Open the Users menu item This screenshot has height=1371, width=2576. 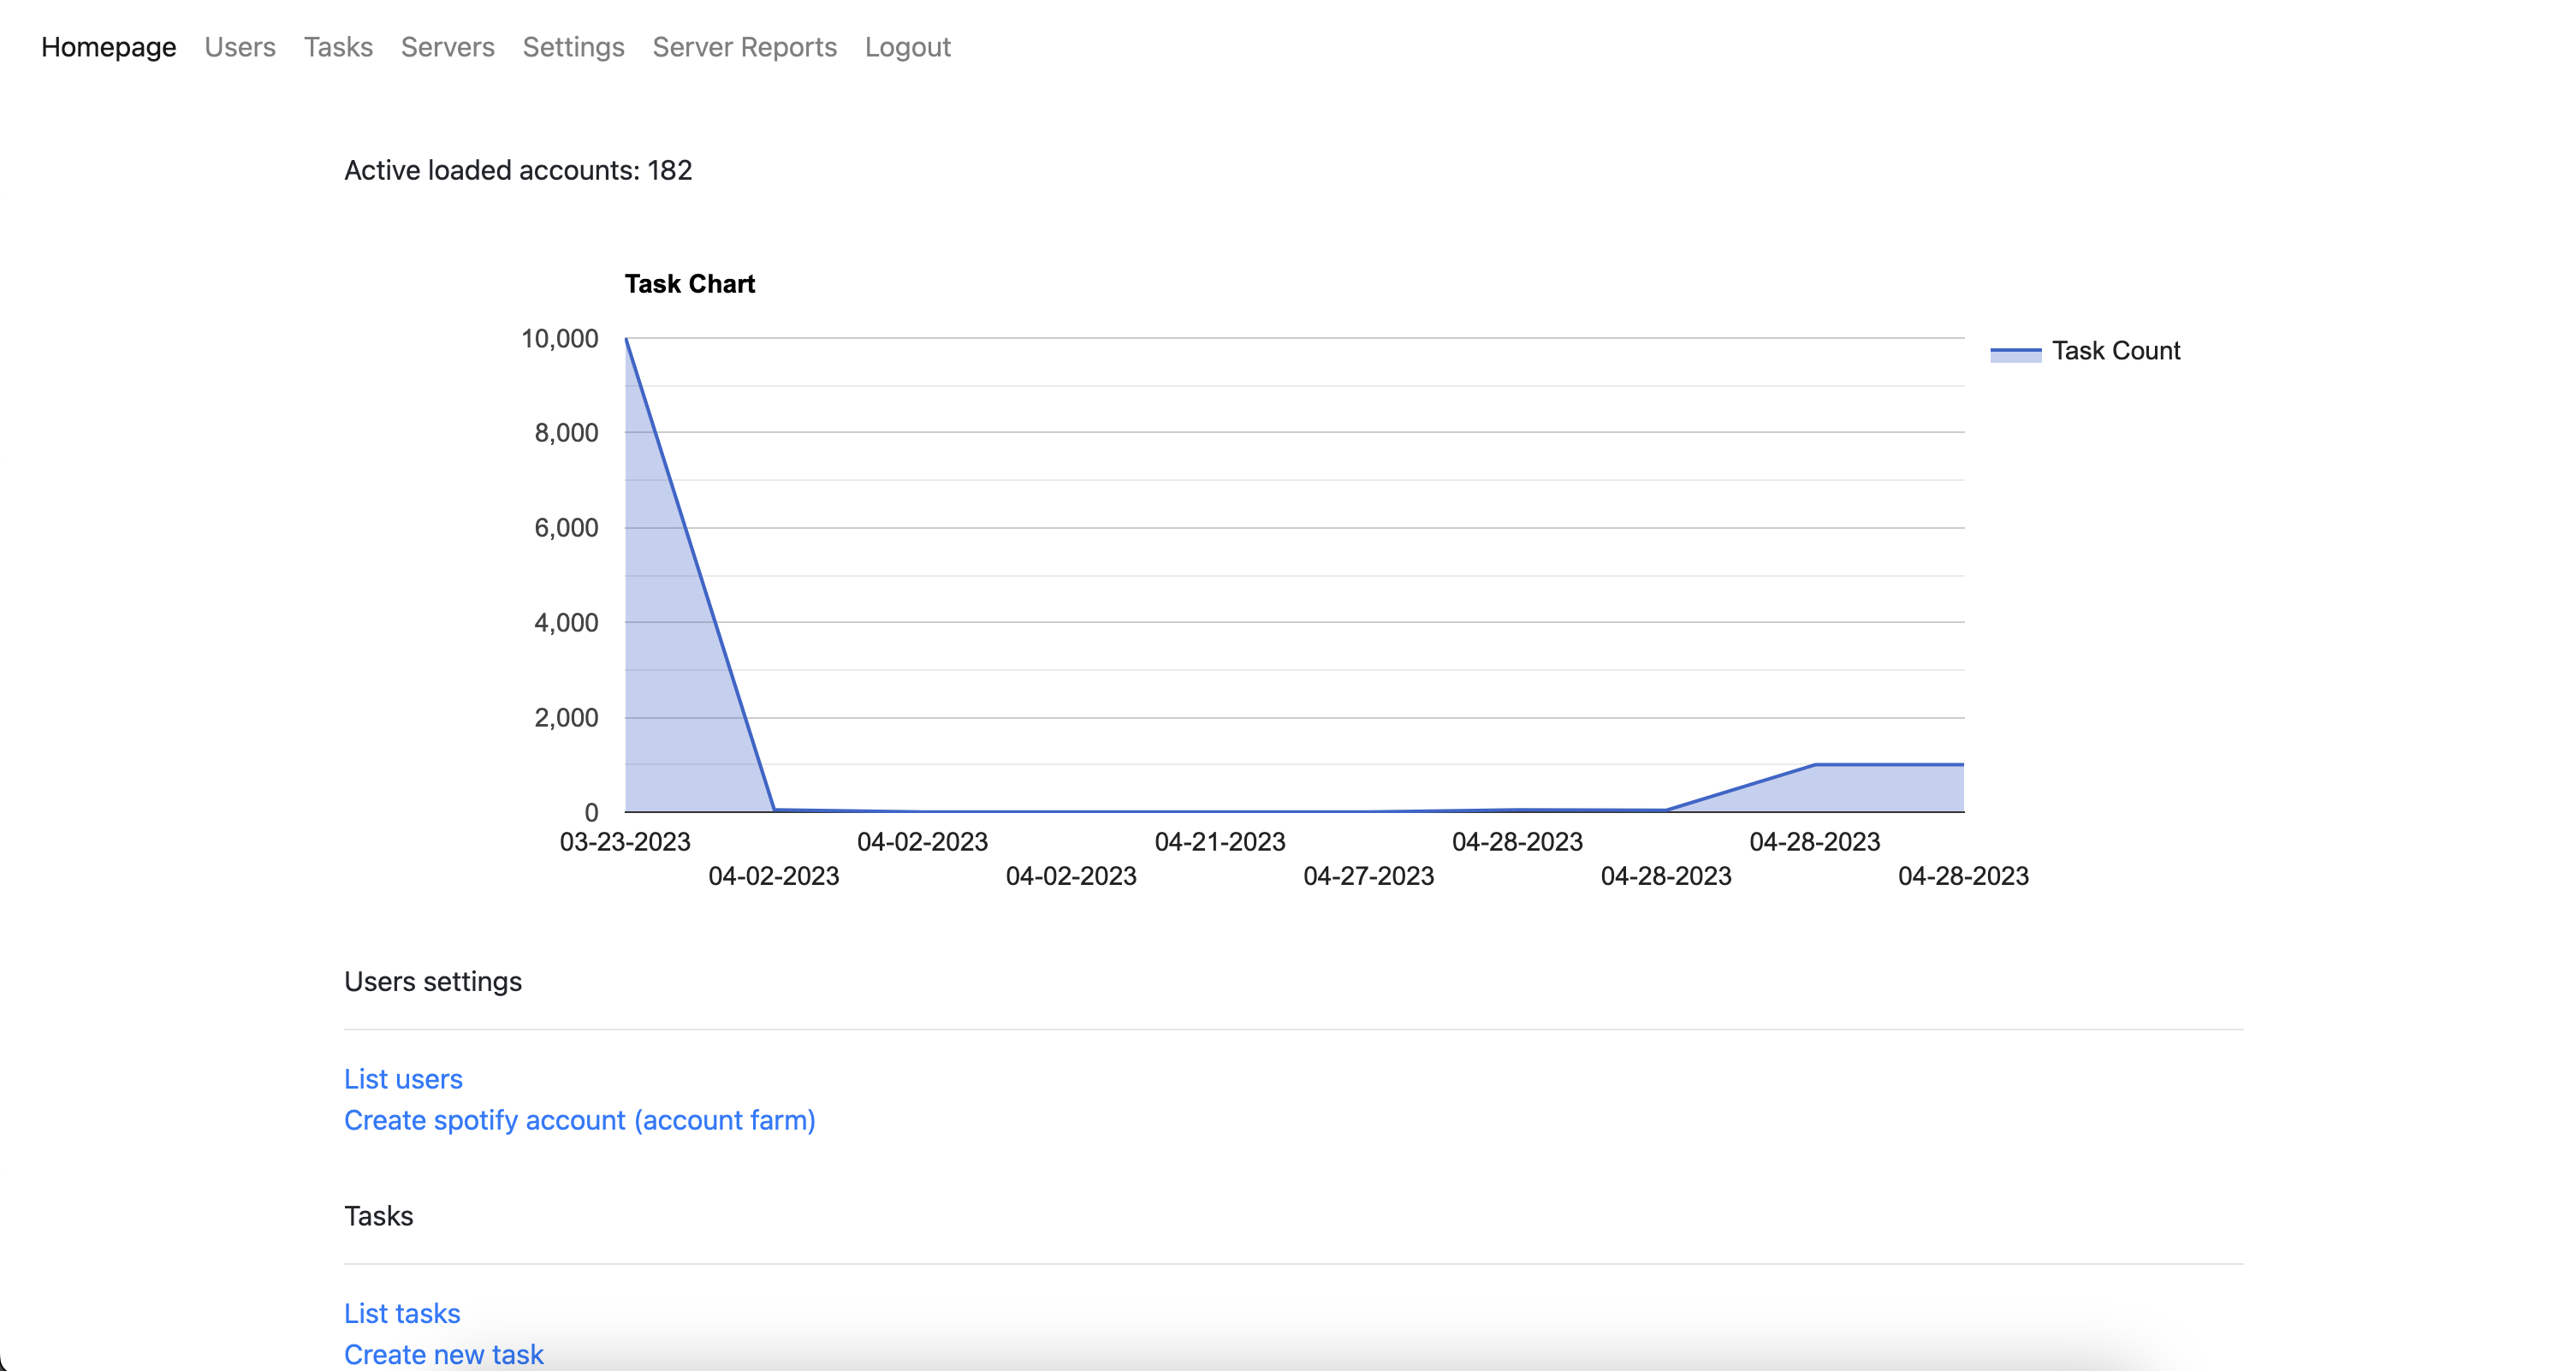[x=240, y=46]
